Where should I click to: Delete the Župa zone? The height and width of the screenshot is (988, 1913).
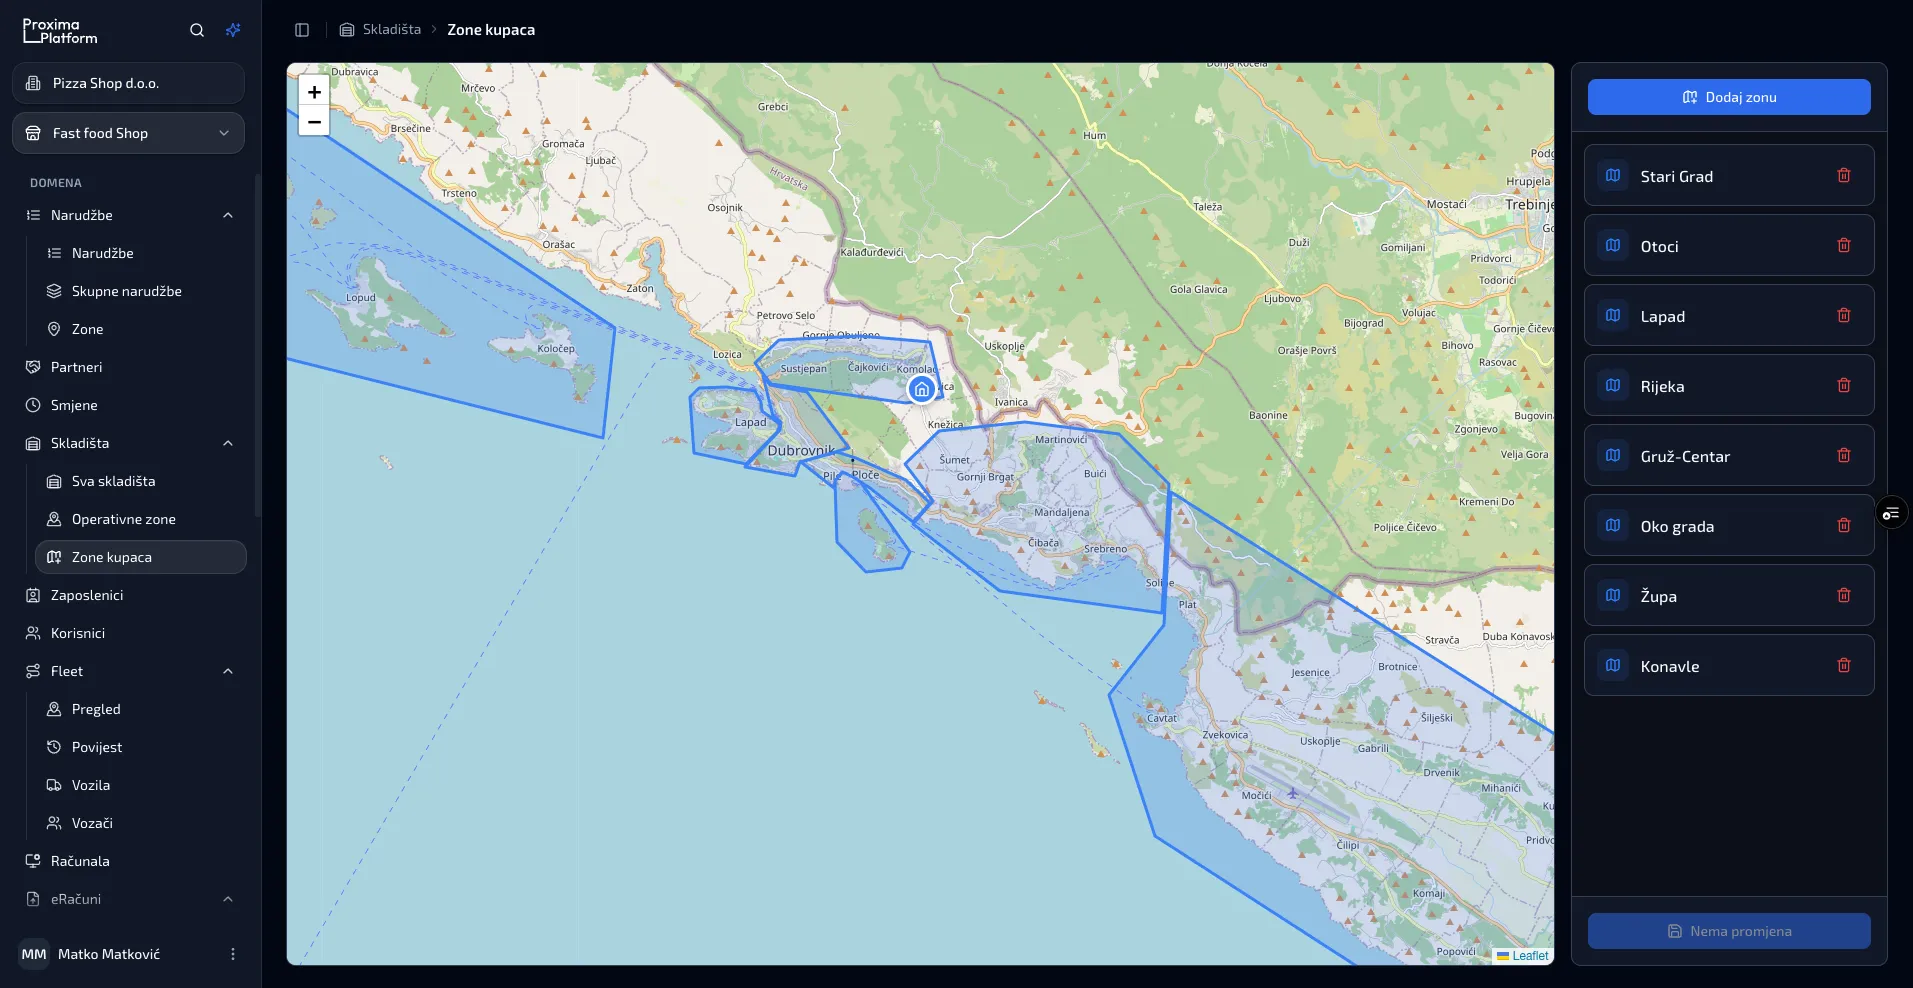click(1844, 596)
